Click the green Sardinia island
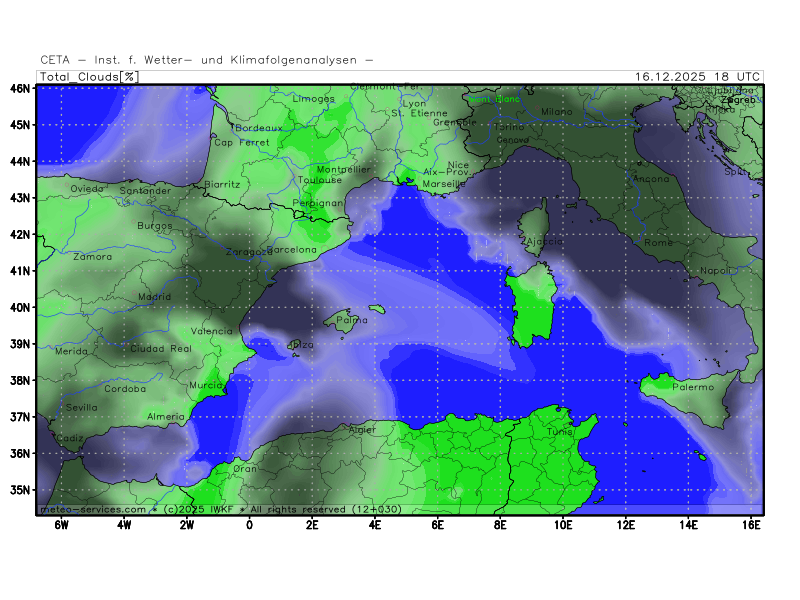The height and width of the screenshot is (600, 800). 527,305
